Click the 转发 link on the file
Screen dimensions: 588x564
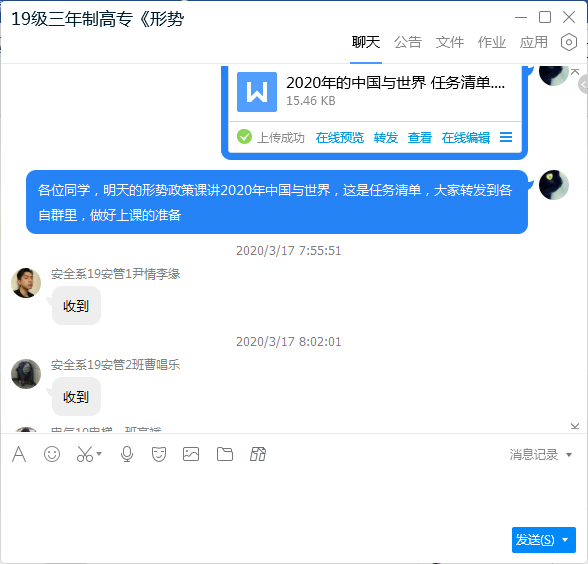386,138
